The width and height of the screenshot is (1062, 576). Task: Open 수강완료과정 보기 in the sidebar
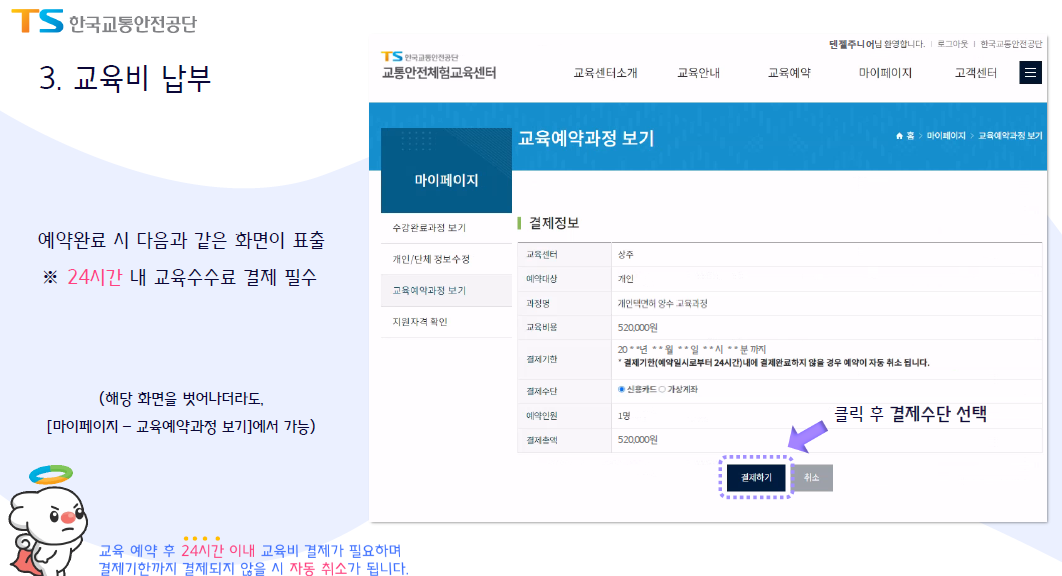point(446,228)
